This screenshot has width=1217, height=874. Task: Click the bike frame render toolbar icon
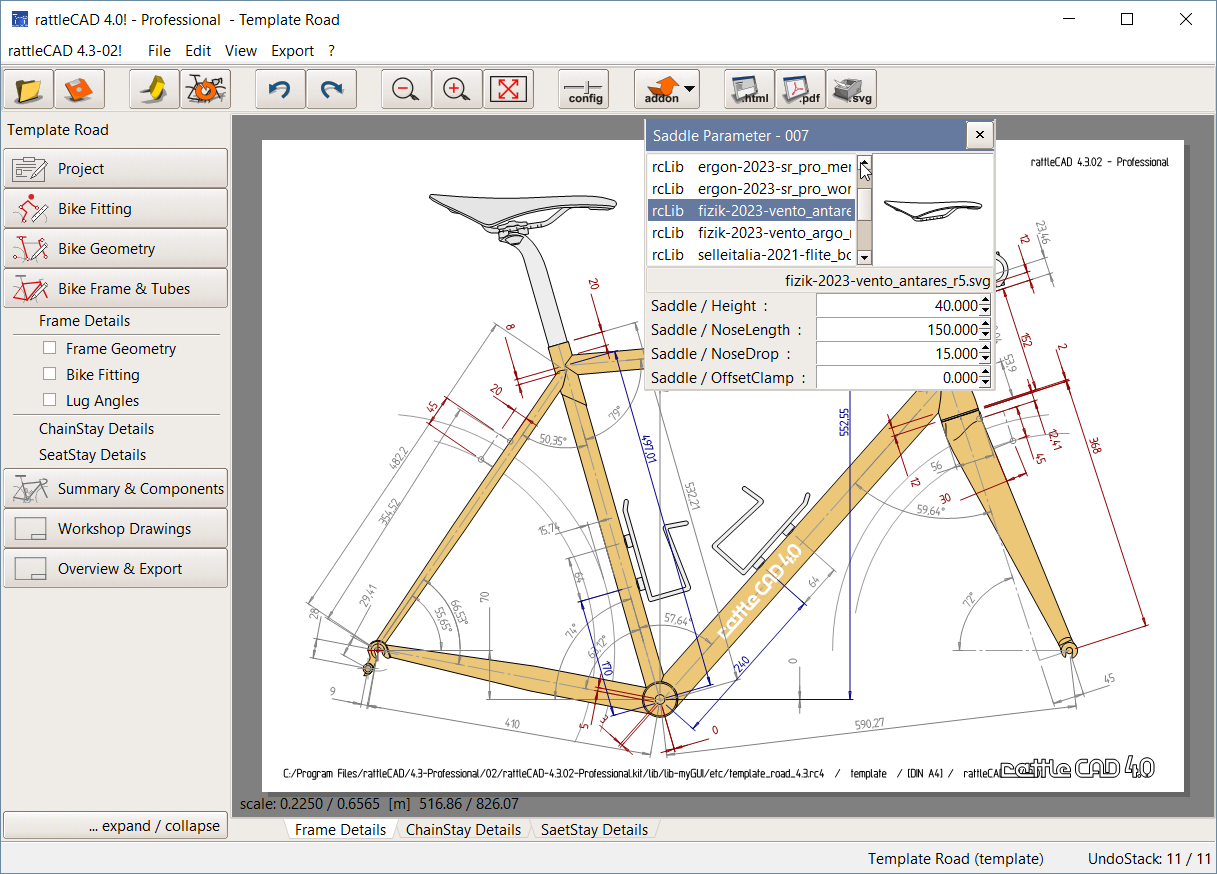coord(205,89)
